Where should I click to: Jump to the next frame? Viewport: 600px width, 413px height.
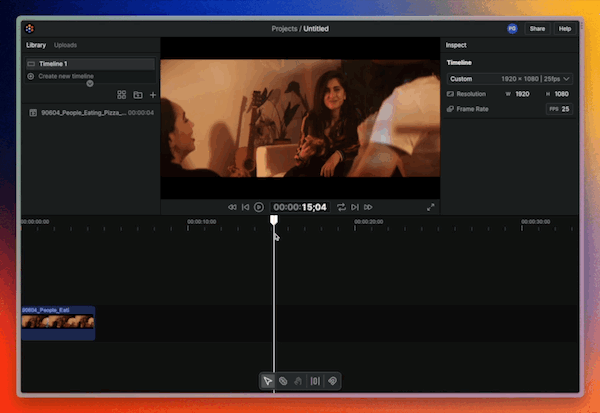355,207
